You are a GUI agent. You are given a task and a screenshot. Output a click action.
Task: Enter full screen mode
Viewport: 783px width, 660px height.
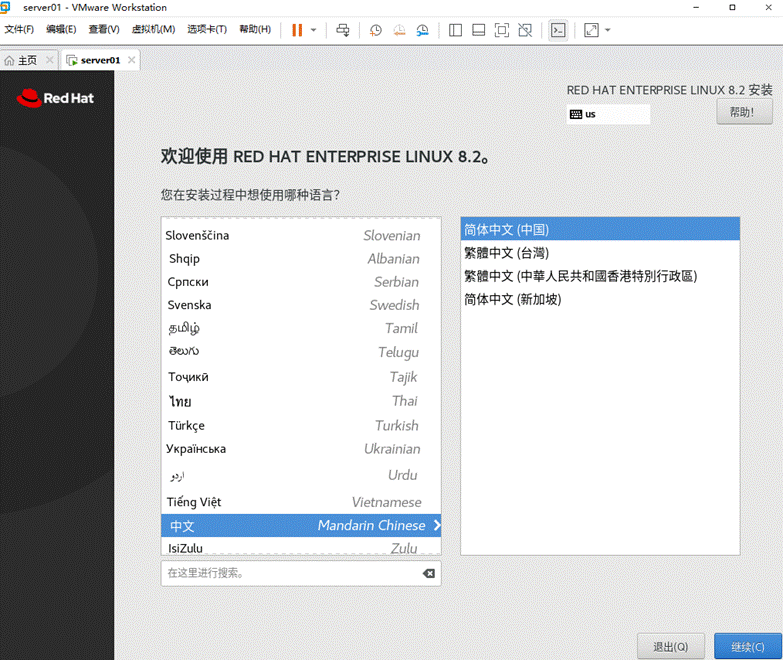coord(502,30)
